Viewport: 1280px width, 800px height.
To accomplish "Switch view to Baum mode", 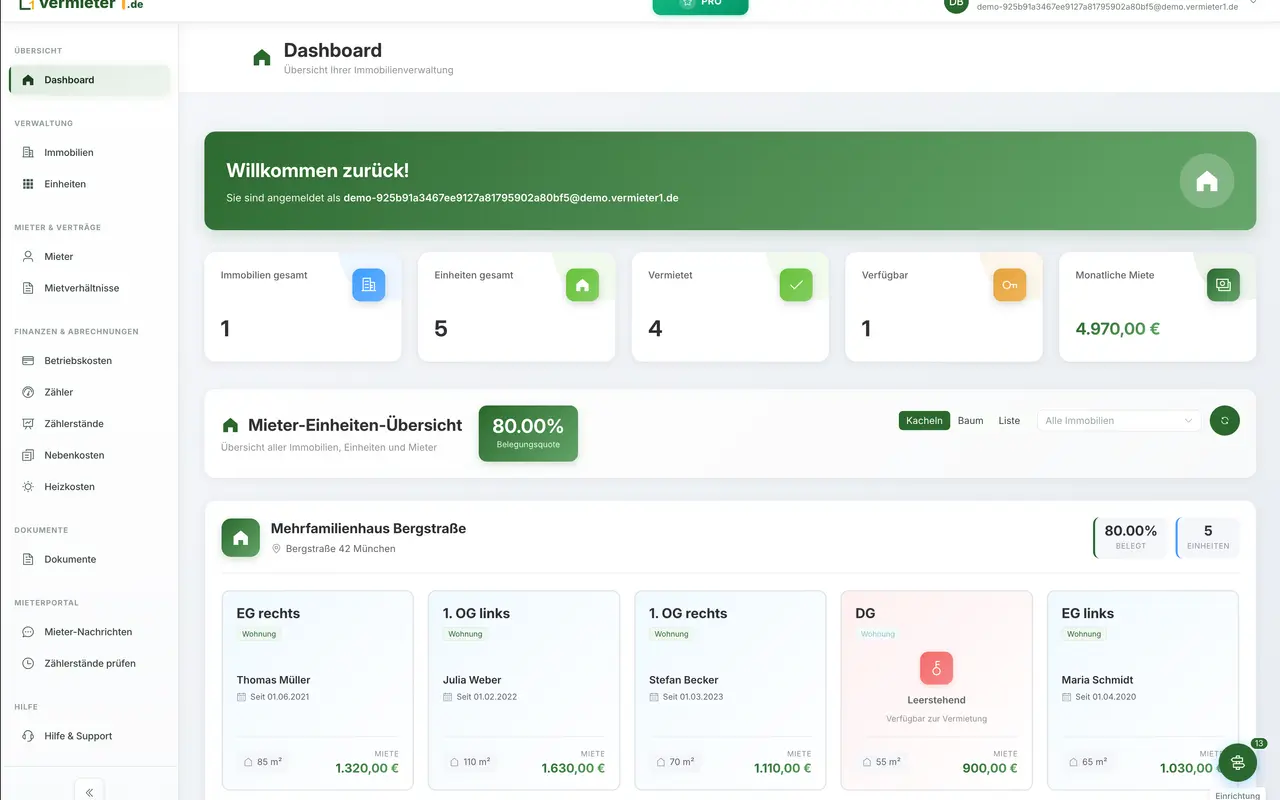I will pyautogui.click(x=970, y=420).
